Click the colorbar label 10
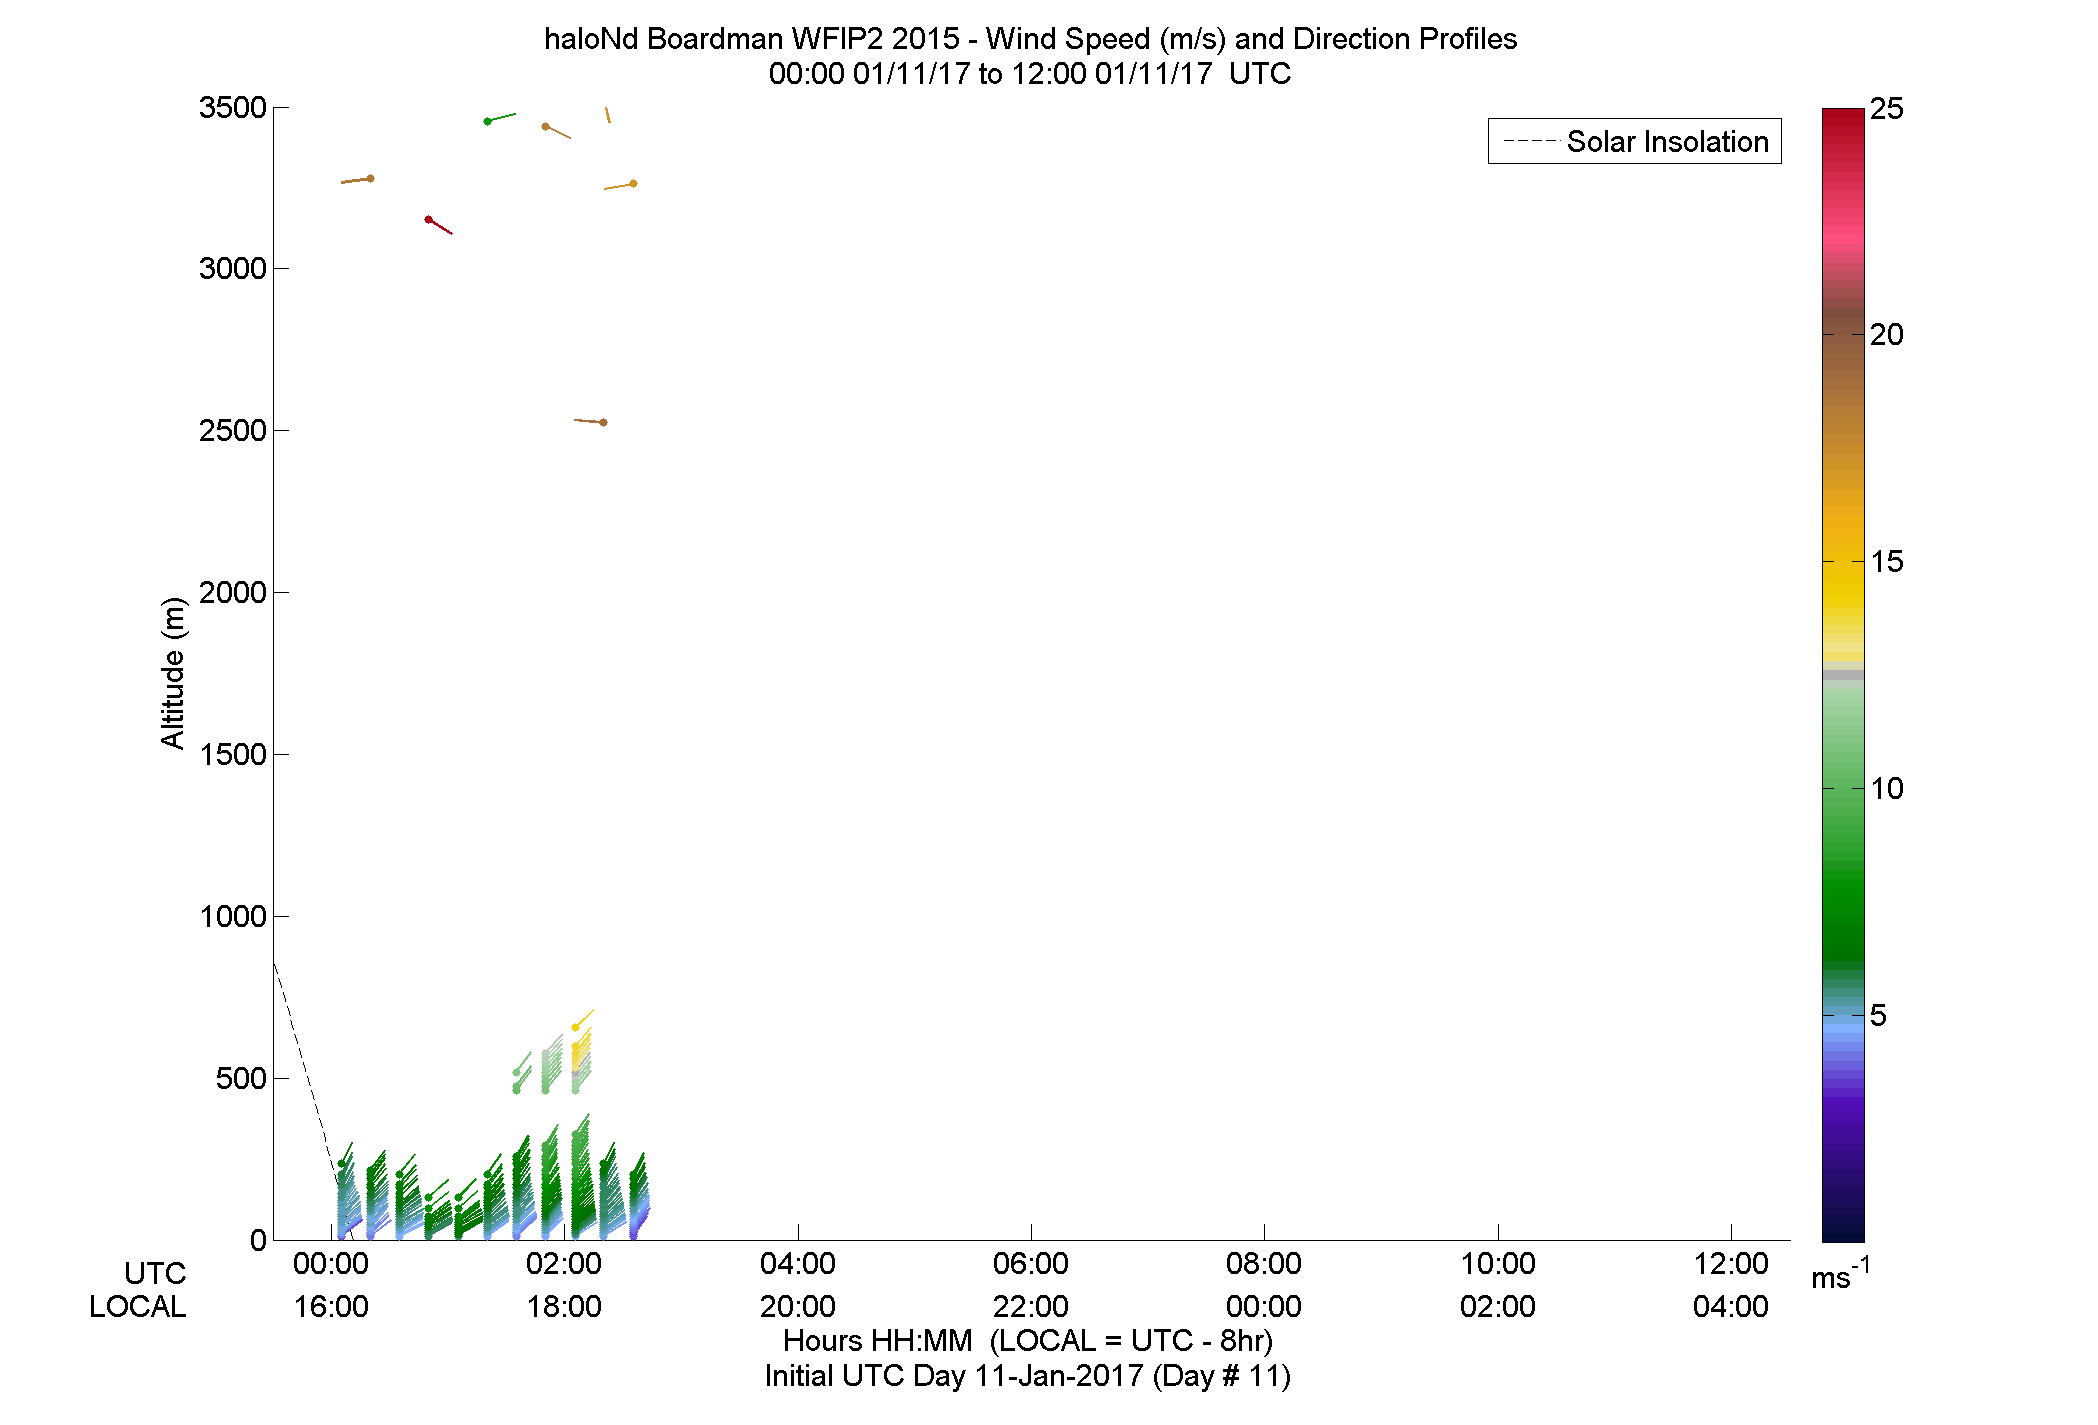The width and height of the screenshot is (2098, 1425). (1886, 789)
